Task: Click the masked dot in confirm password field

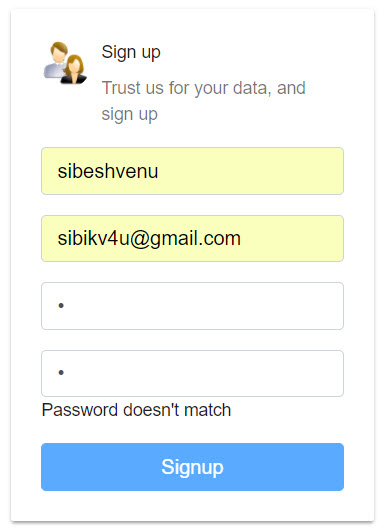Action: coord(61,372)
